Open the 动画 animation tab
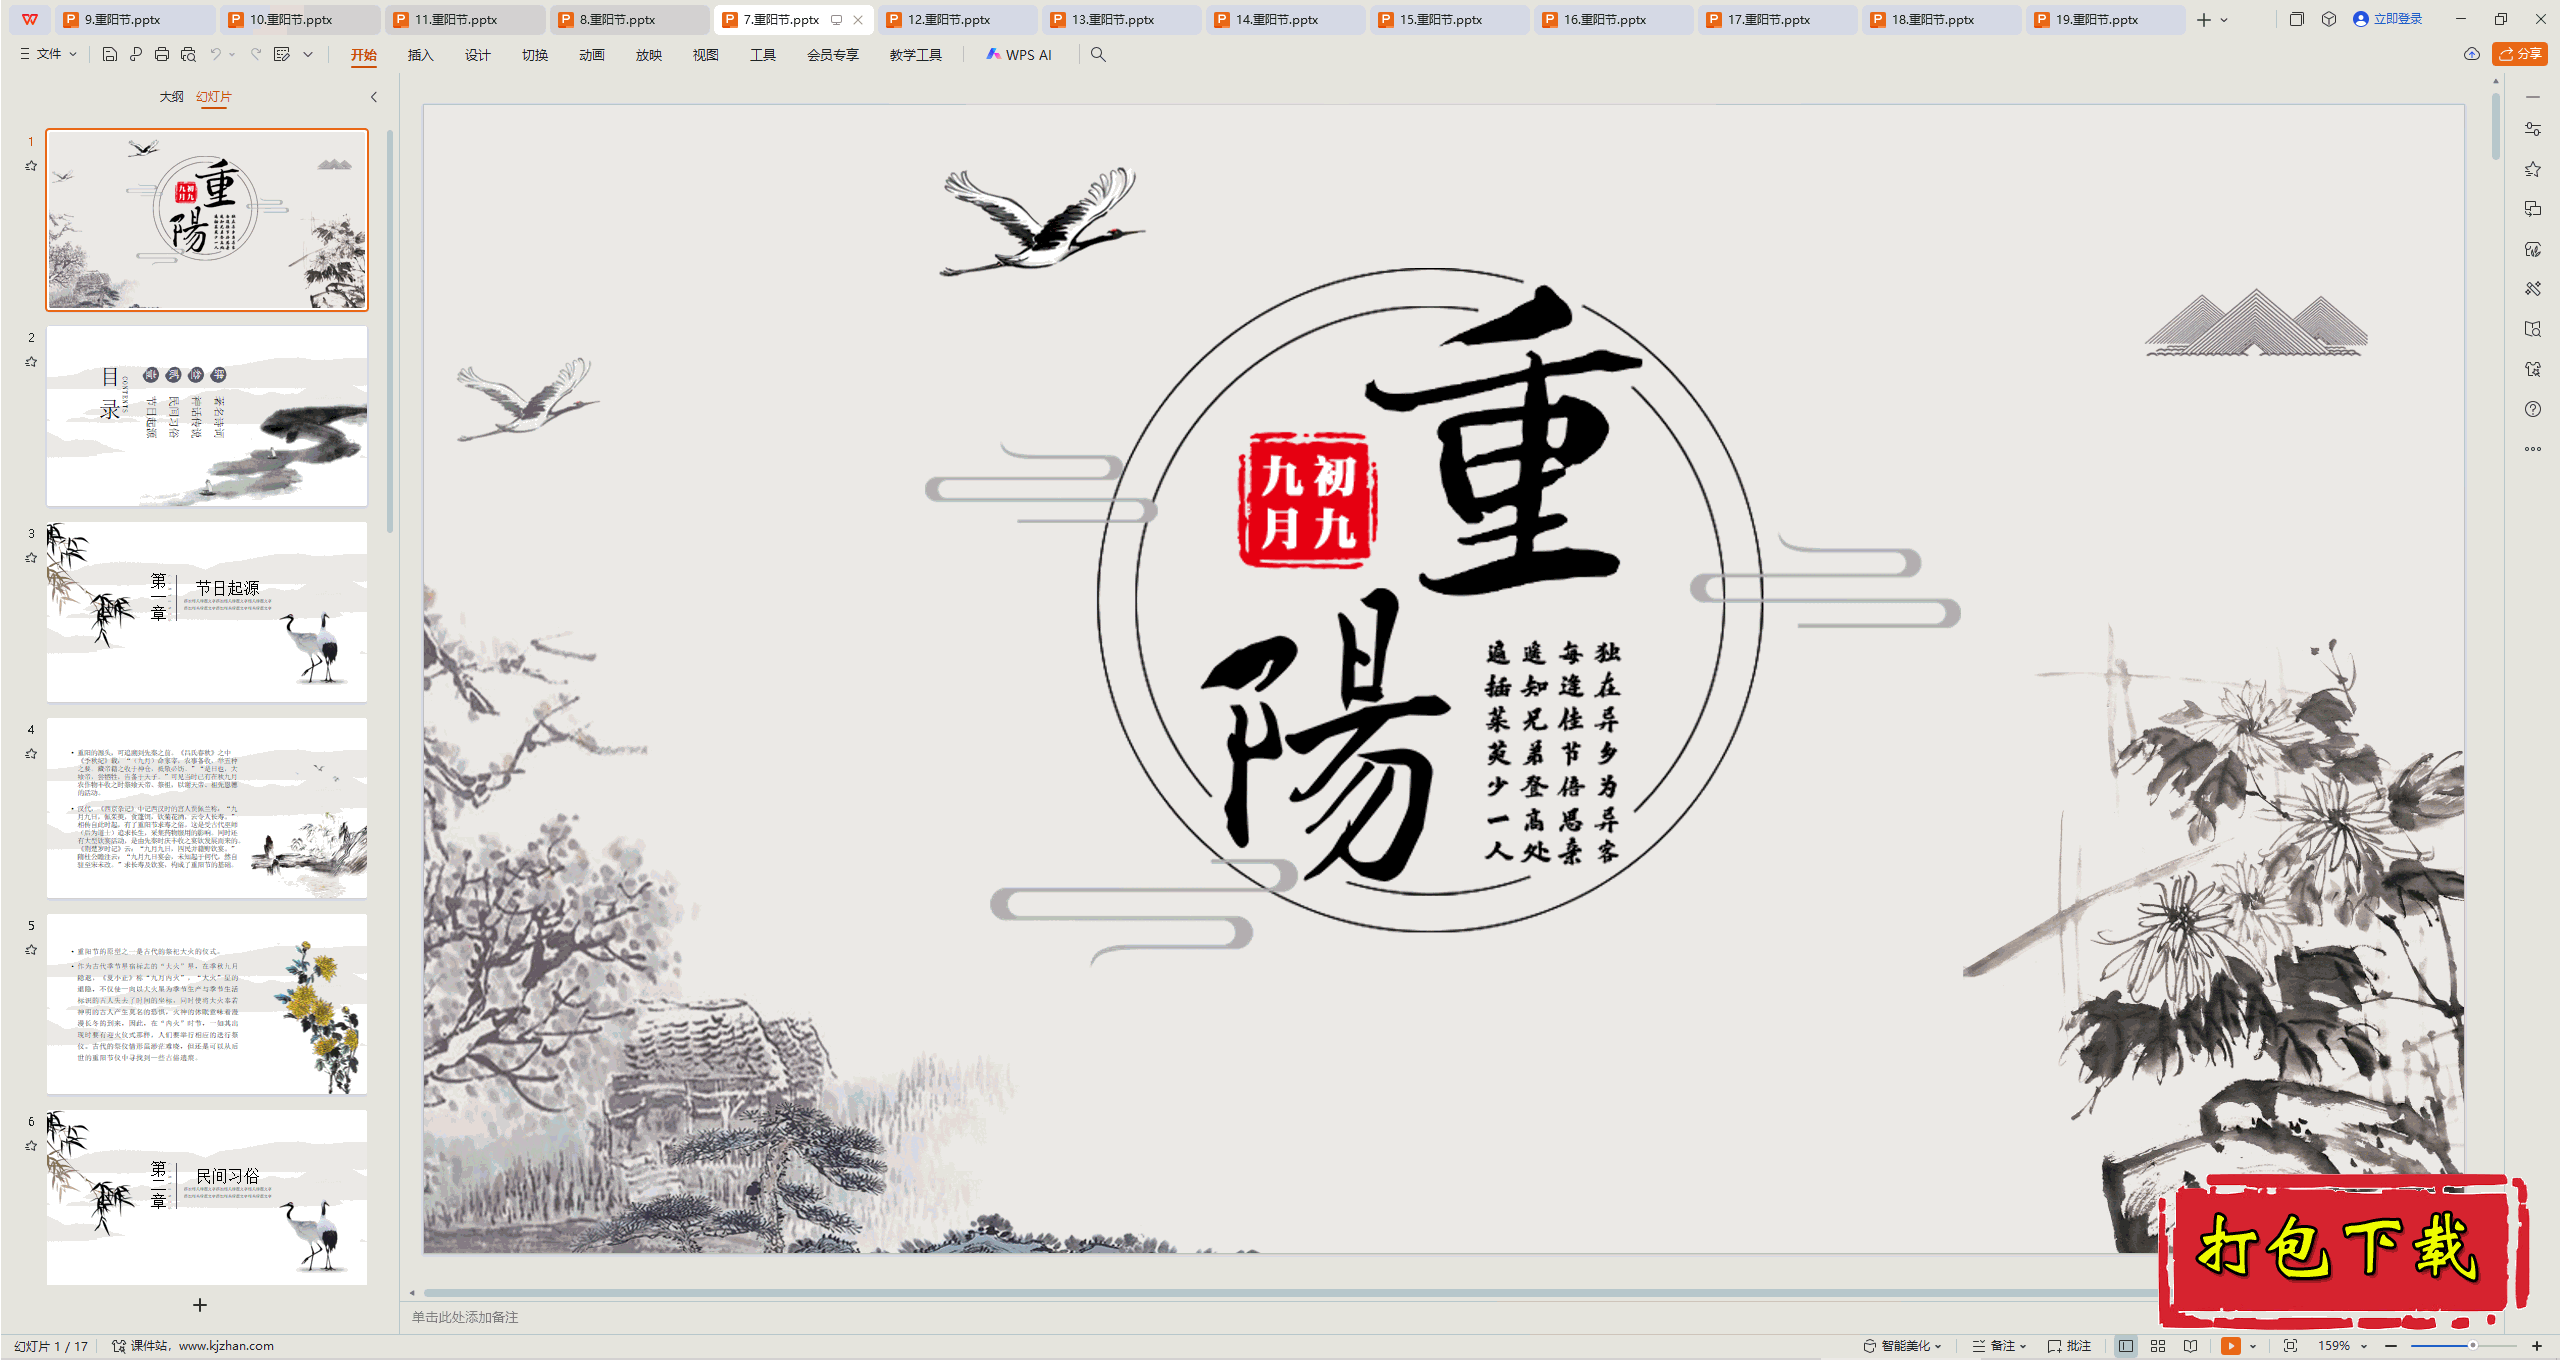The image size is (2560, 1360). pyautogui.click(x=591, y=55)
